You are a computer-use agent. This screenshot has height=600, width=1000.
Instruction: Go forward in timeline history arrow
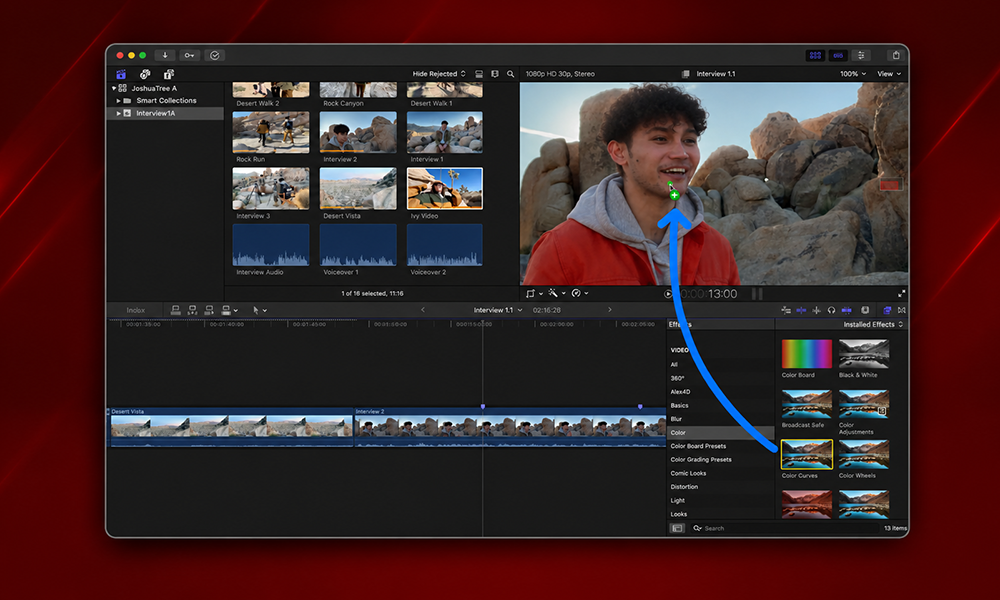tap(610, 310)
